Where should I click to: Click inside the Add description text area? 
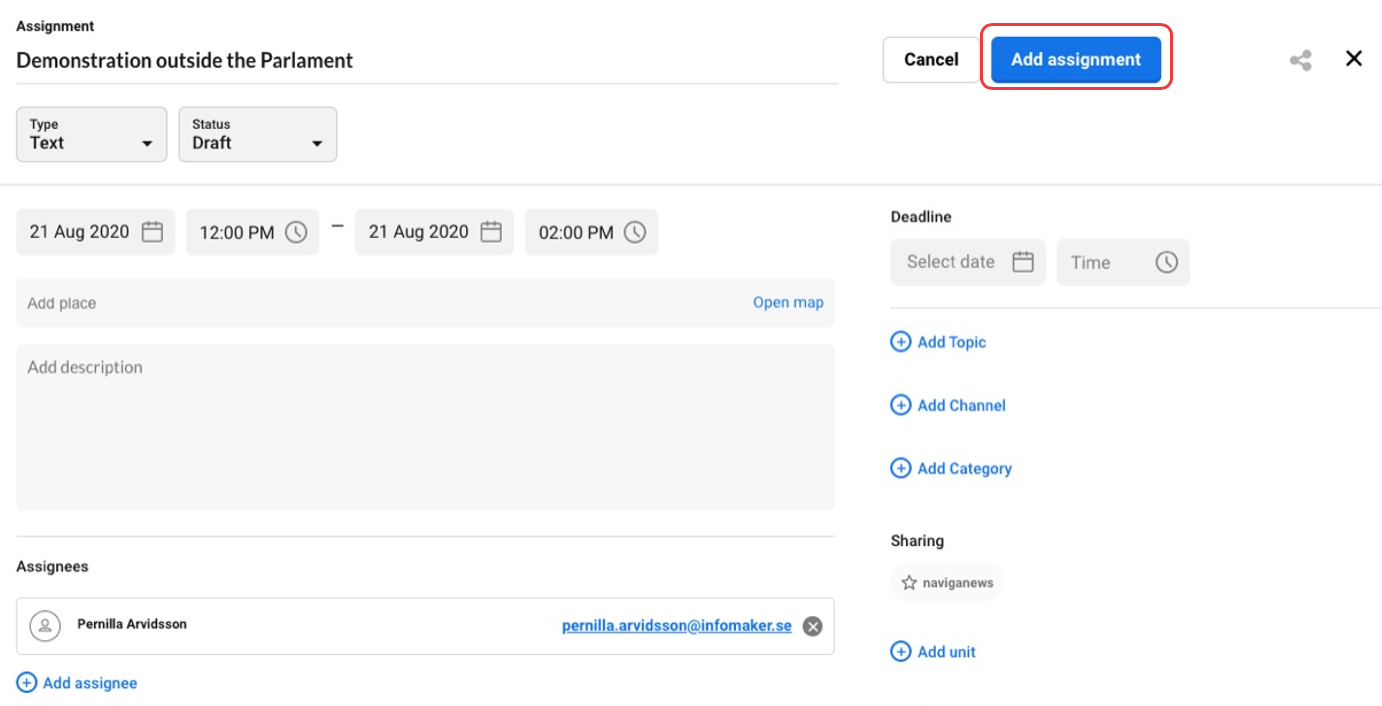pos(425,430)
